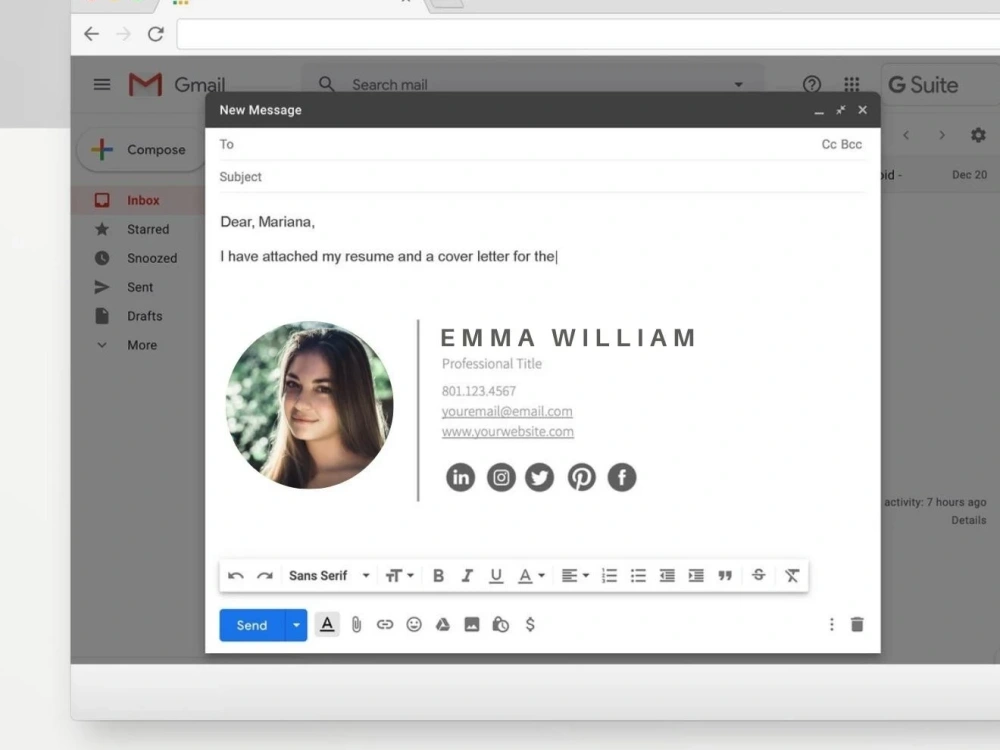
Task: Increase the indent level
Action: click(x=696, y=576)
